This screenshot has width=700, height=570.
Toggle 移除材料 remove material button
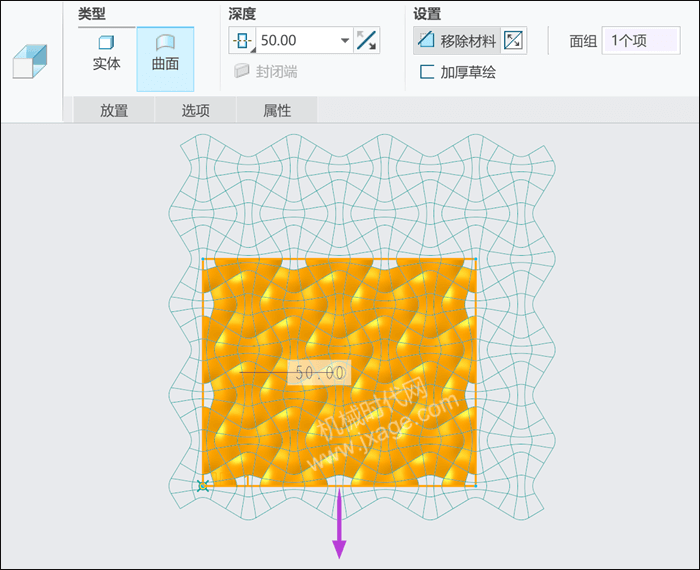pos(457,41)
